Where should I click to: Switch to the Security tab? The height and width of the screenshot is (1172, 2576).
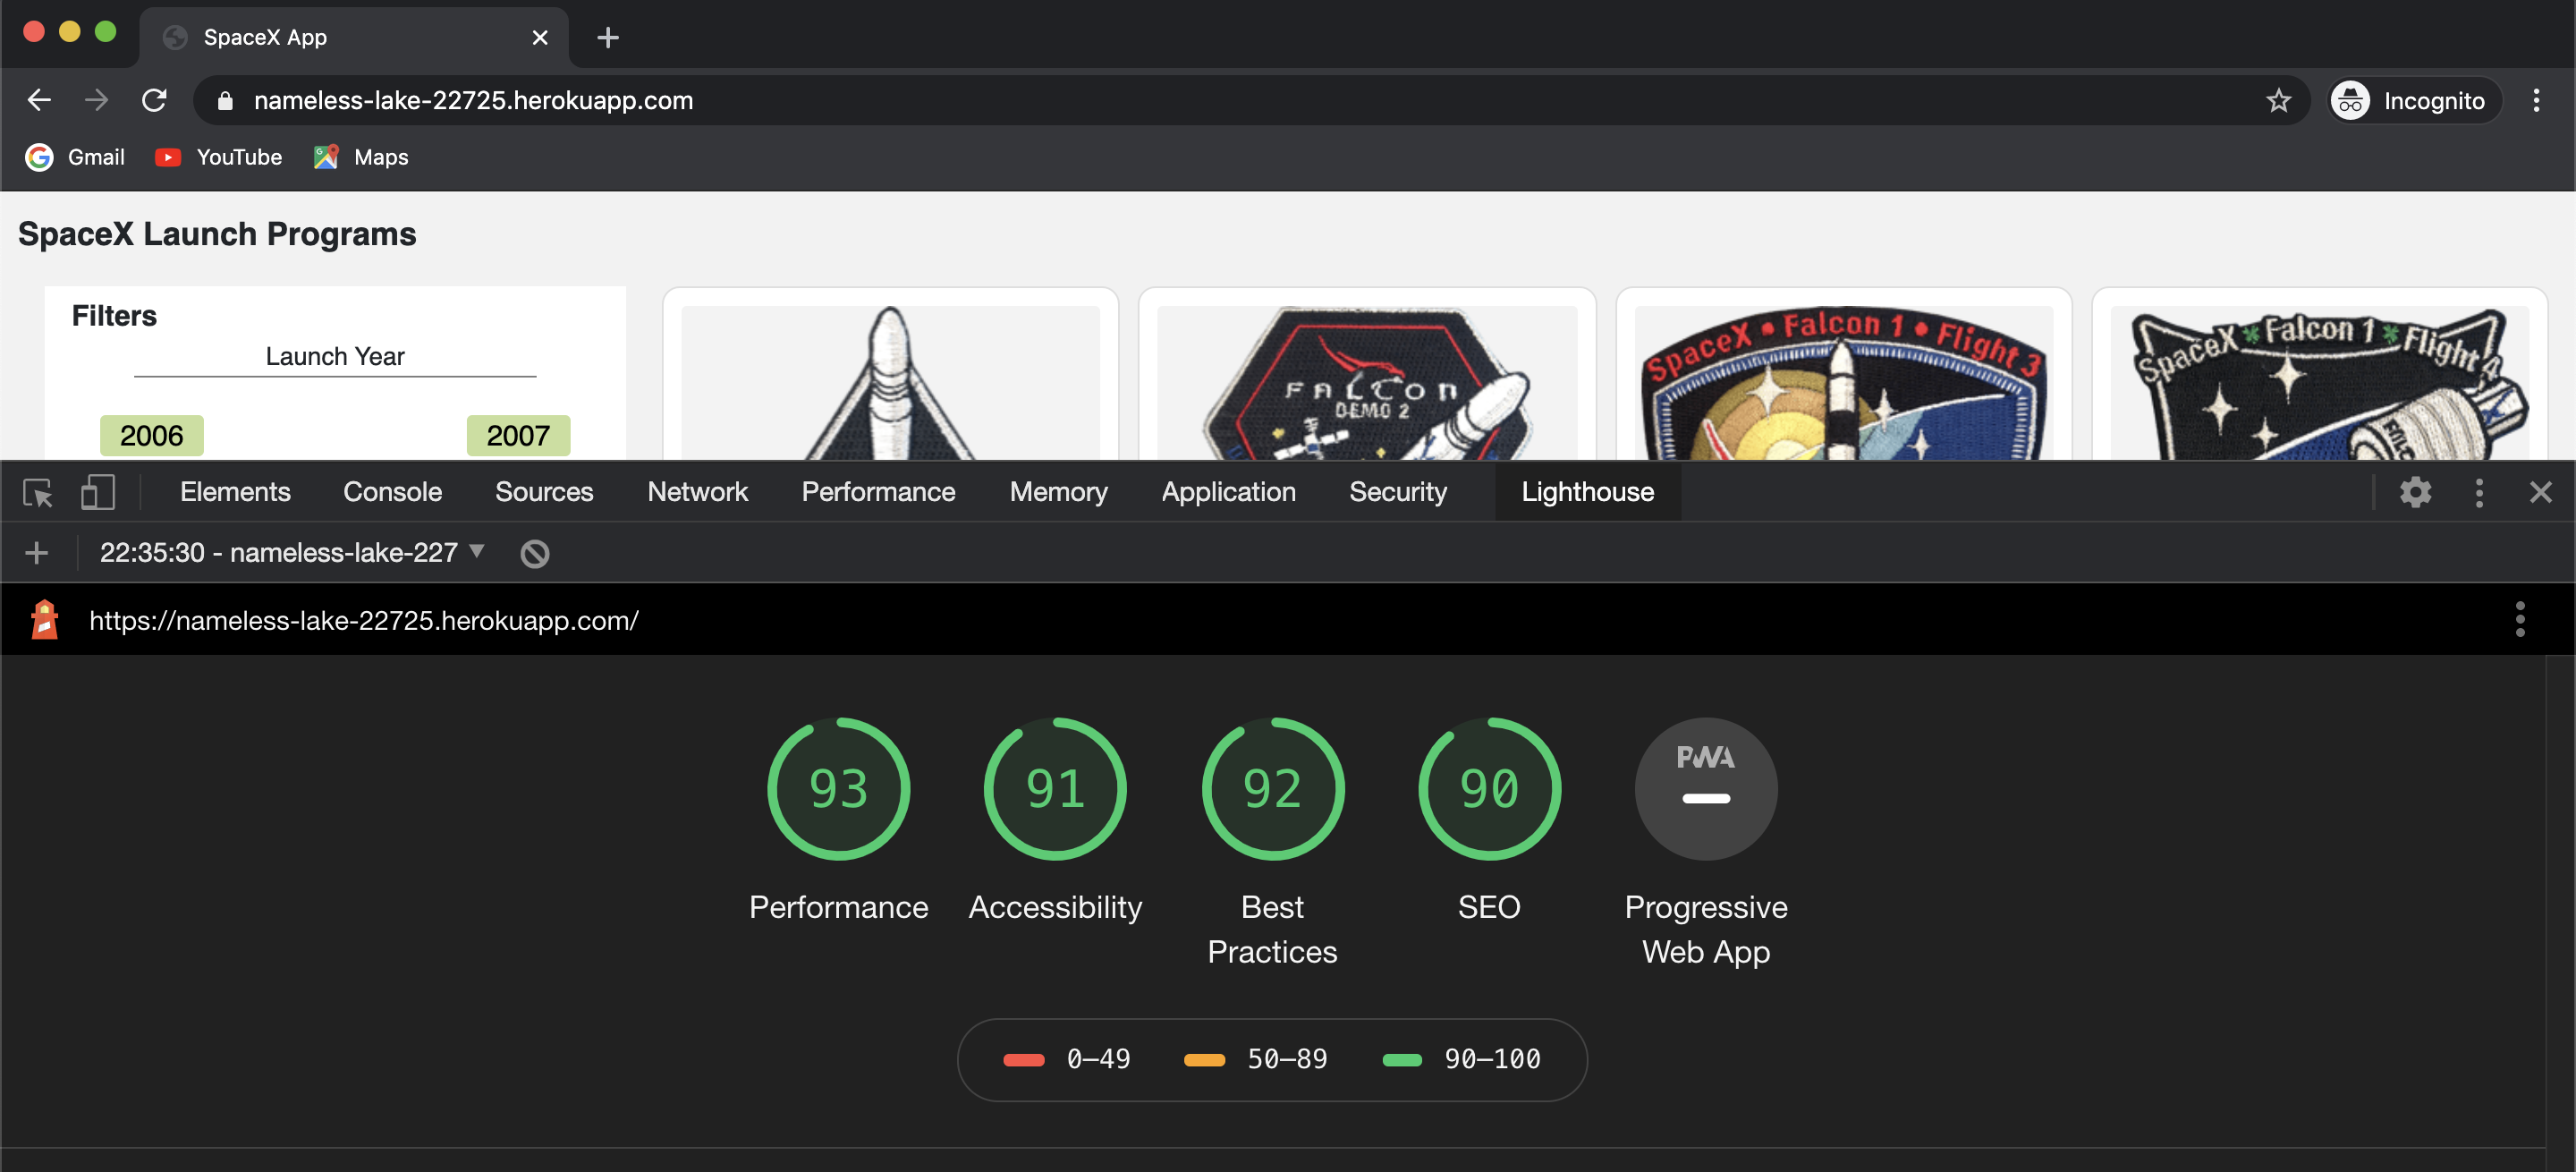point(1397,492)
